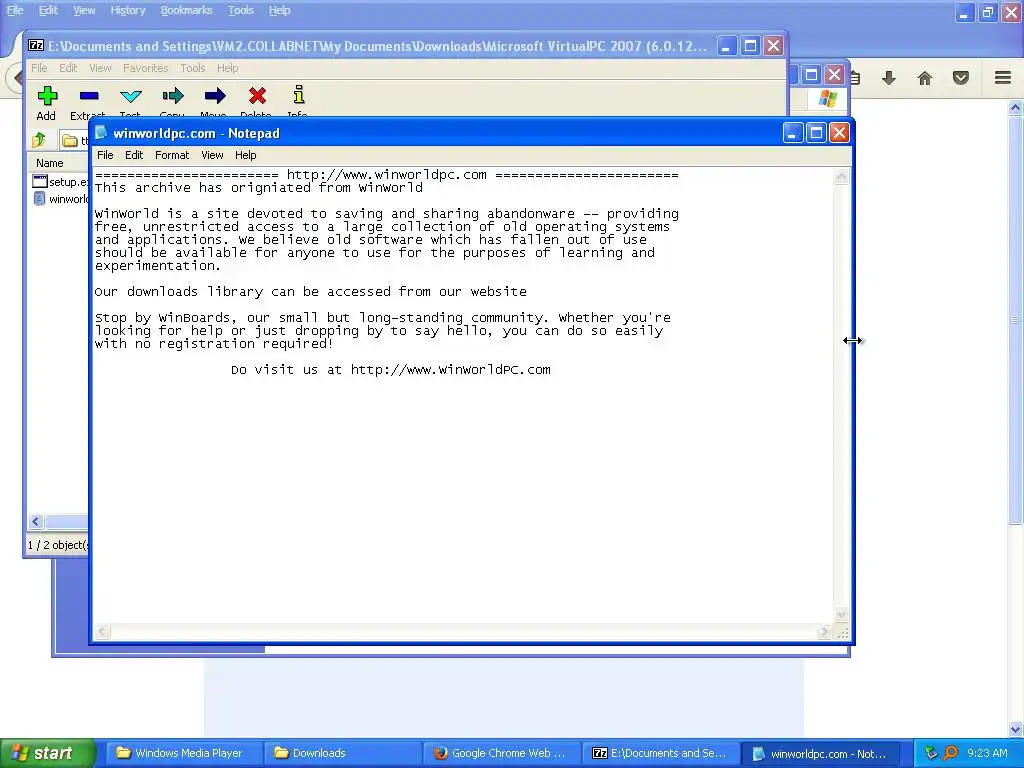The height and width of the screenshot is (768, 1024).
Task: Minimize the 7-Zip window
Action: point(726,46)
